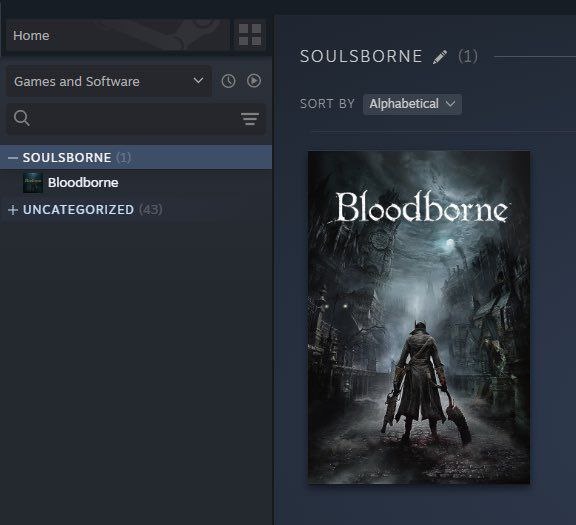This screenshot has height=525, width=576.
Task: Click the SORT BY label
Action: coord(327,104)
